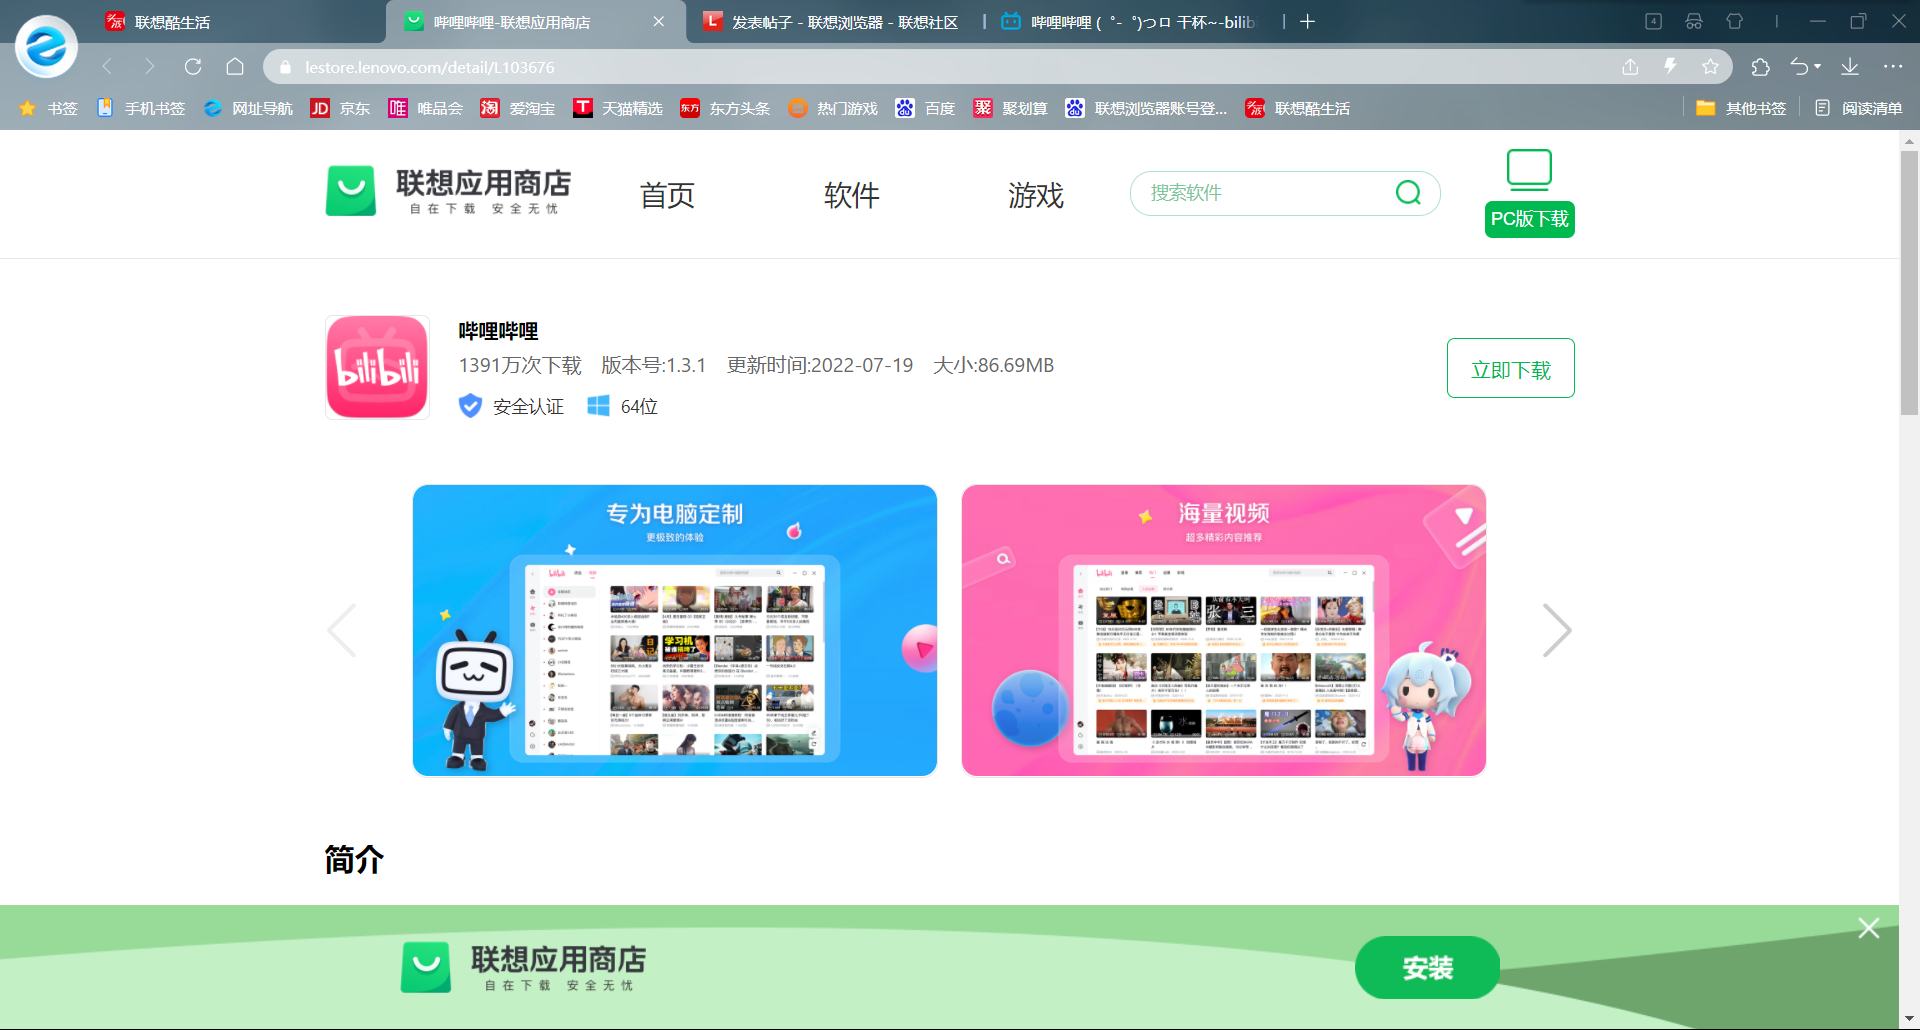This screenshot has width=1920, height=1030.
Task: Open the 唯品会 bookmark
Action: tap(425, 108)
